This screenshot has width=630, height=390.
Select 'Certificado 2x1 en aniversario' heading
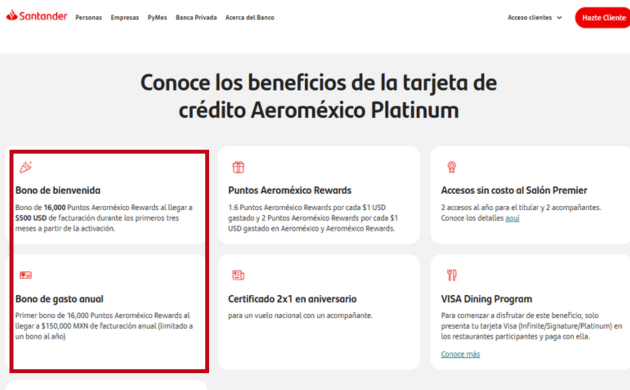pyautogui.click(x=292, y=299)
